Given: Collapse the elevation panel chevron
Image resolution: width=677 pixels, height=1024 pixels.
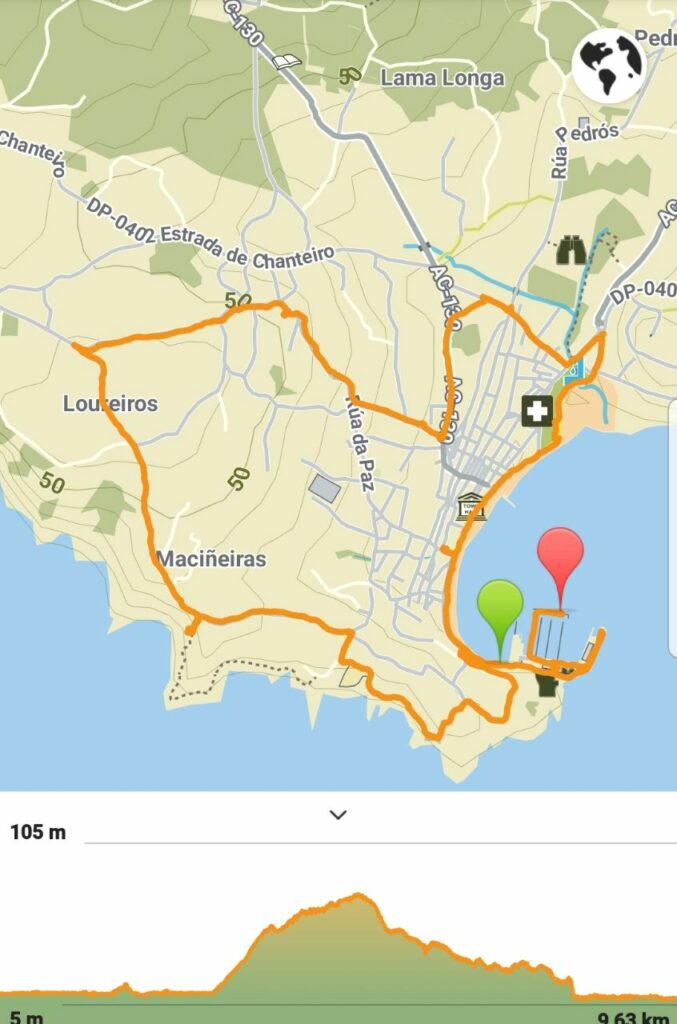Looking at the screenshot, I should coord(338,814).
